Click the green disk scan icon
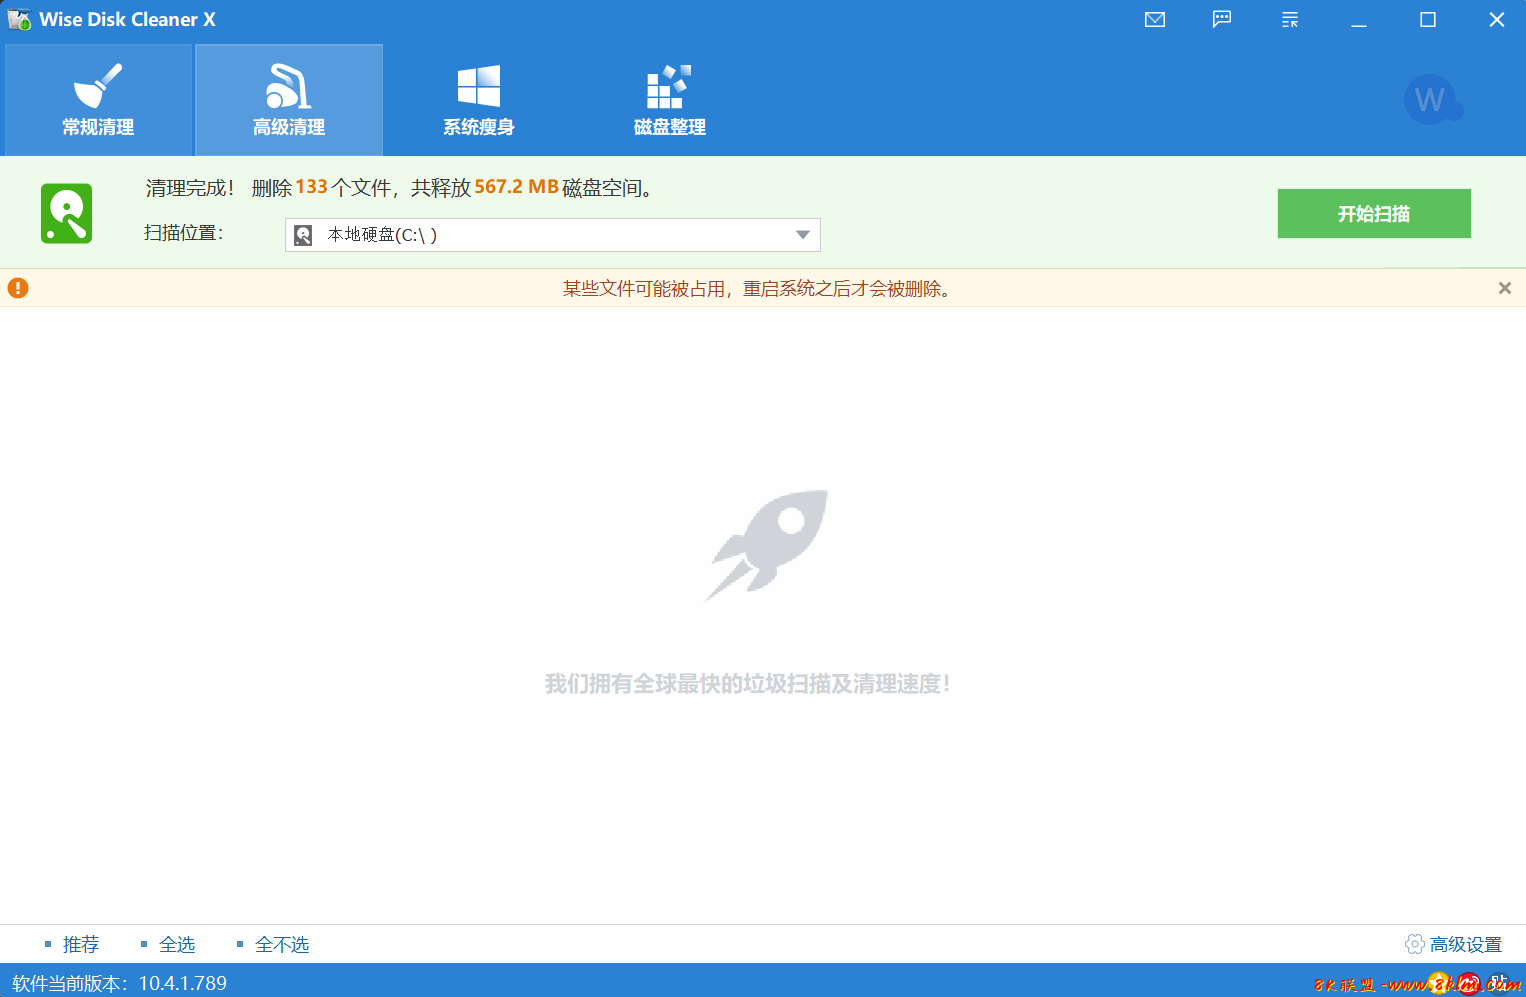 tap(67, 213)
